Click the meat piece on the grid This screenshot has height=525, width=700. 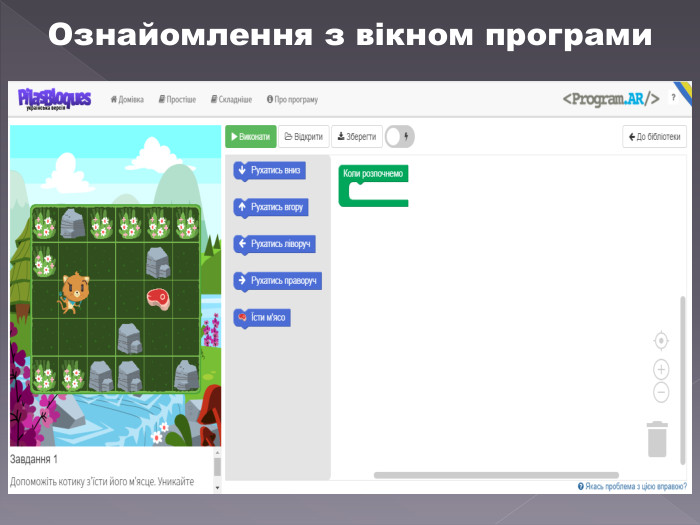(158, 299)
